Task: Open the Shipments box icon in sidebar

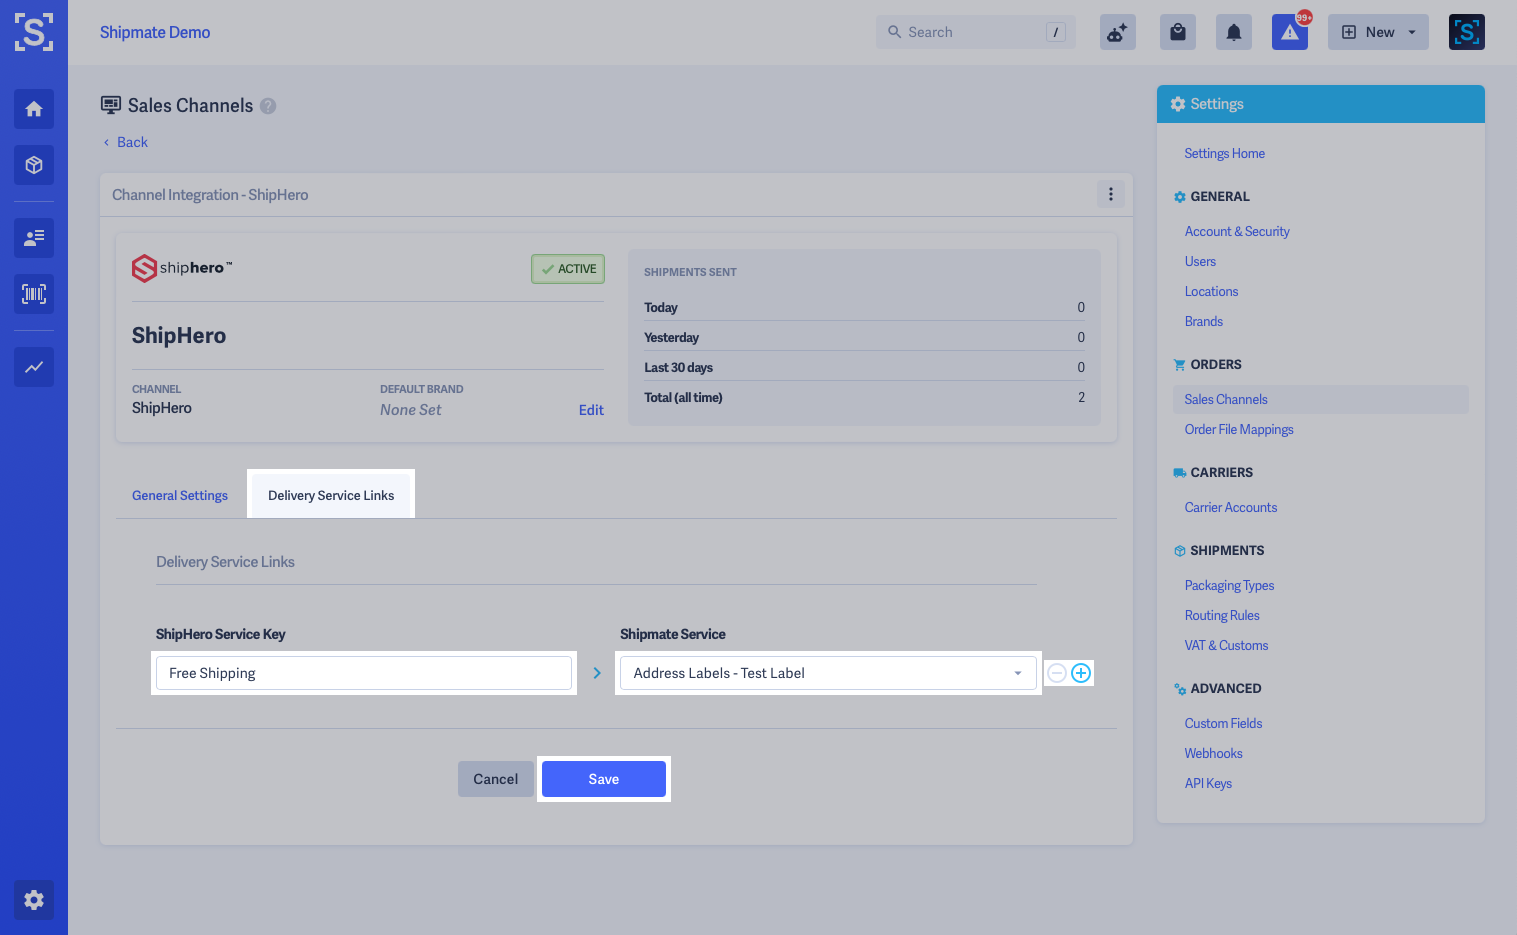Action: tap(34, 165)
